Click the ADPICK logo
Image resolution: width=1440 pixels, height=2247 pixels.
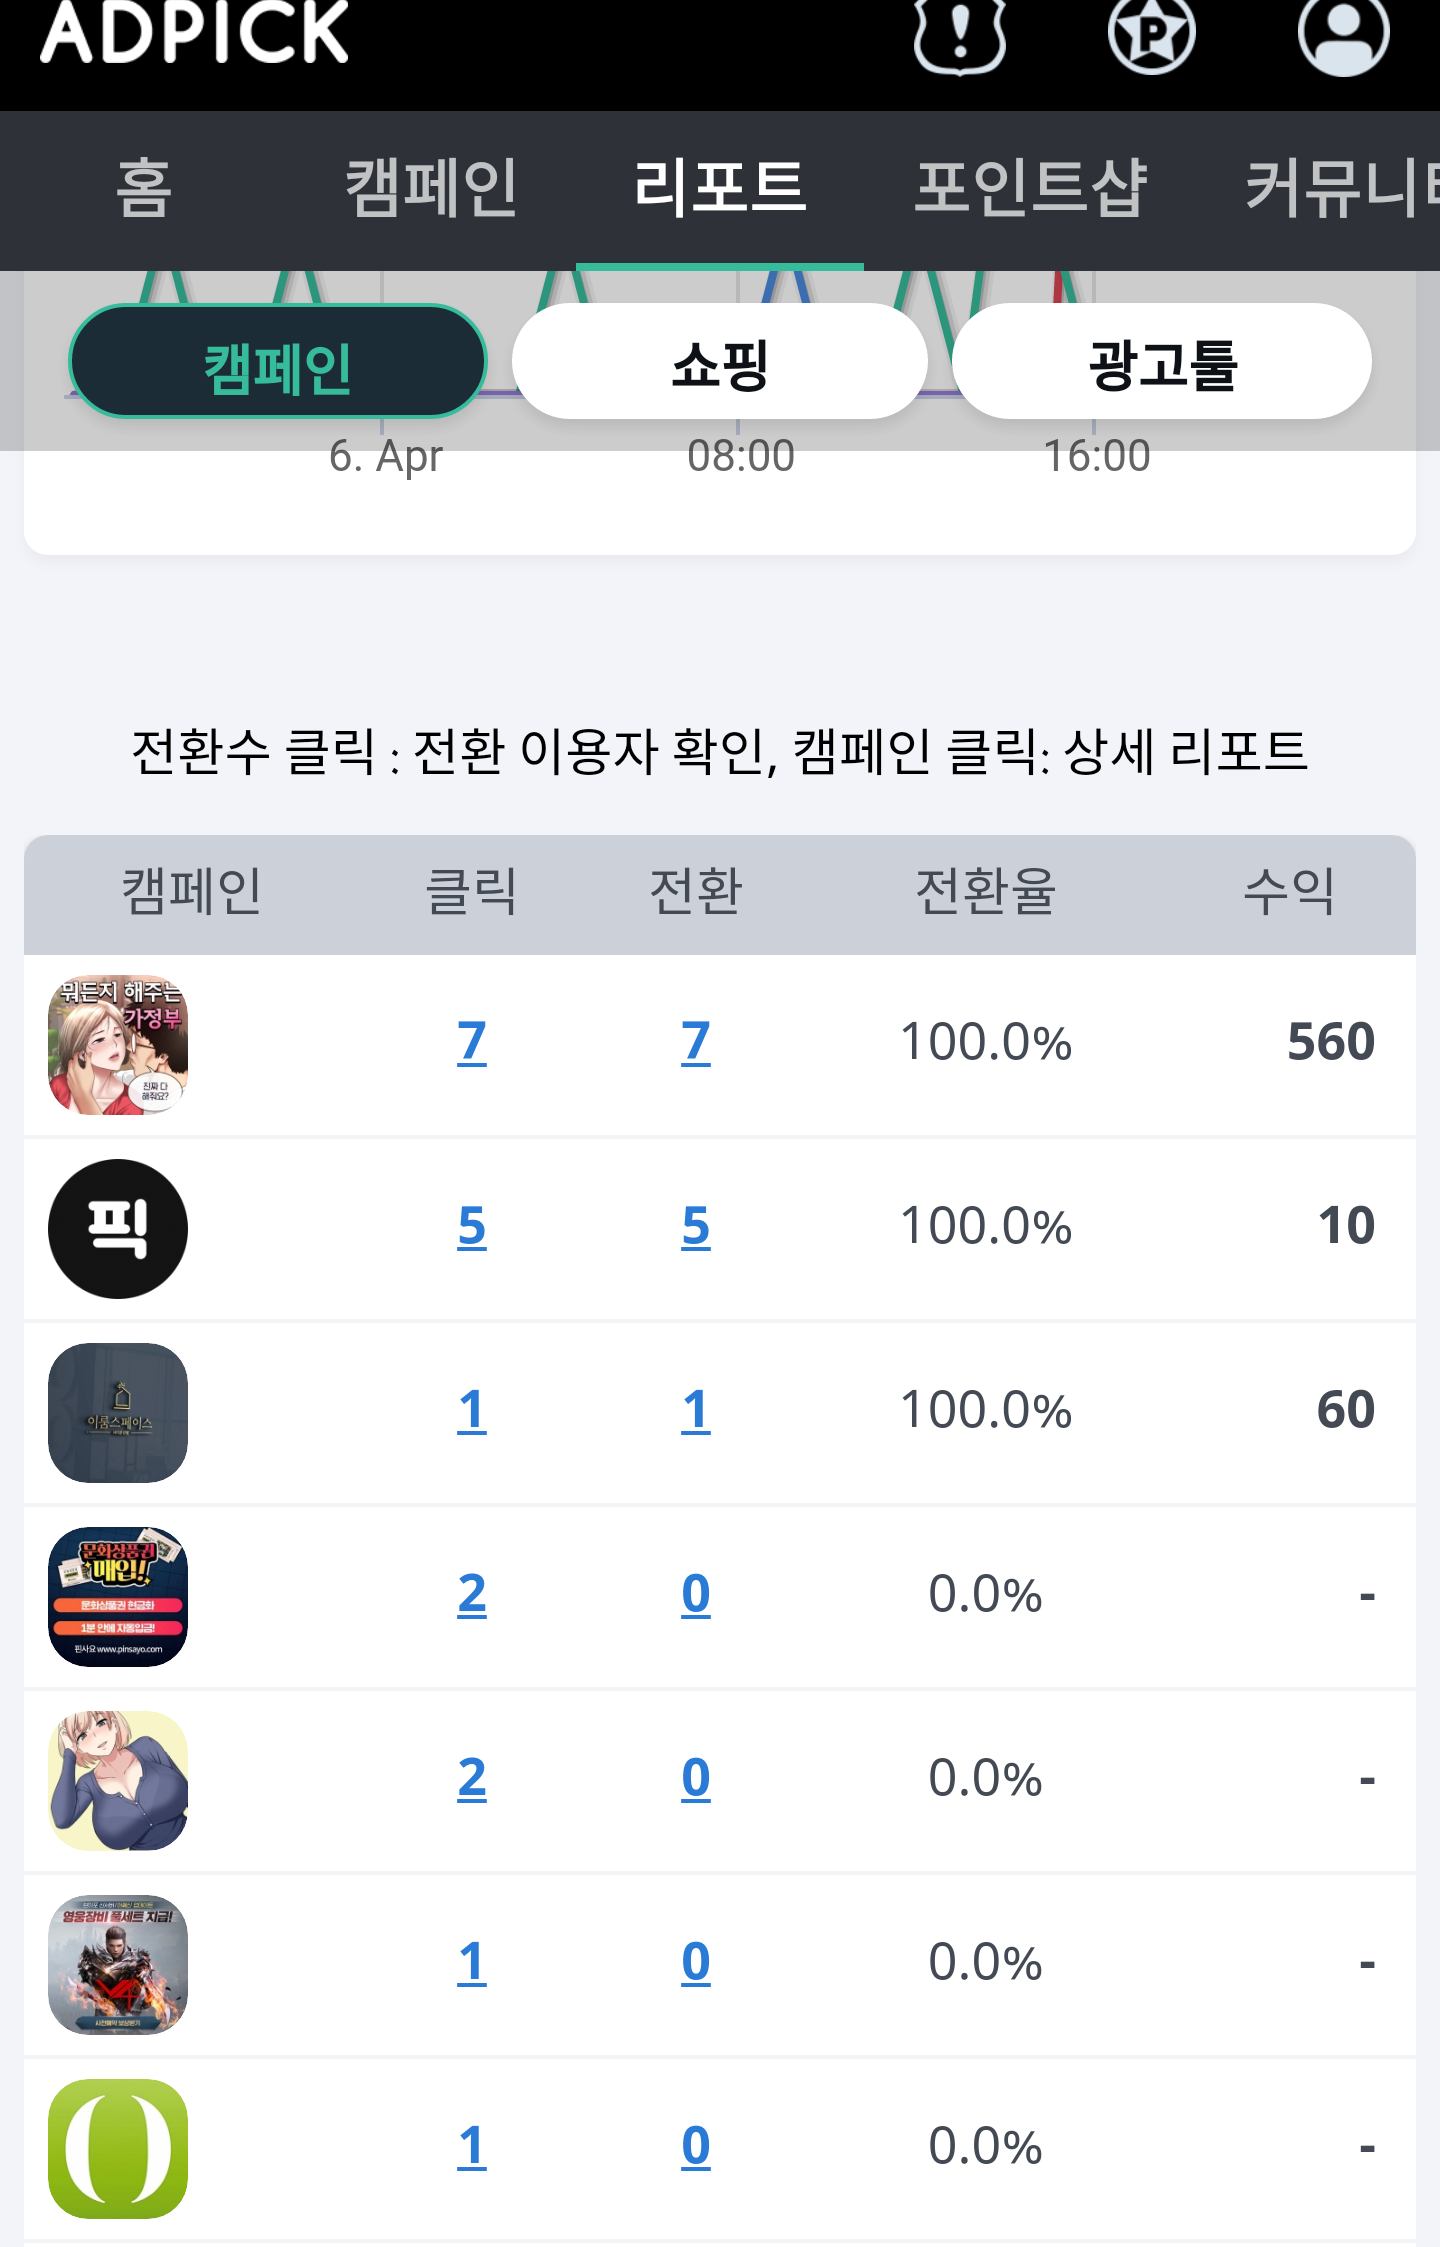(194, 32)
